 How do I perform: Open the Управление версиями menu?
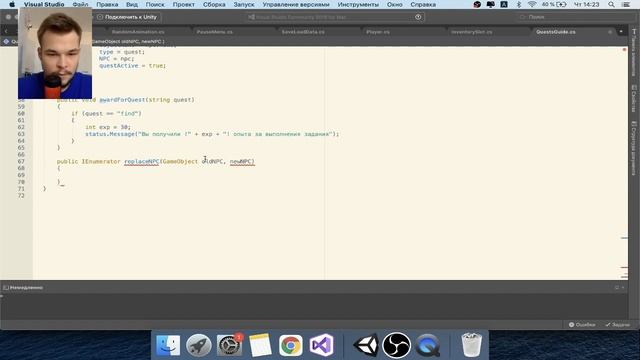pyautogui.click(x=296, y=4)
